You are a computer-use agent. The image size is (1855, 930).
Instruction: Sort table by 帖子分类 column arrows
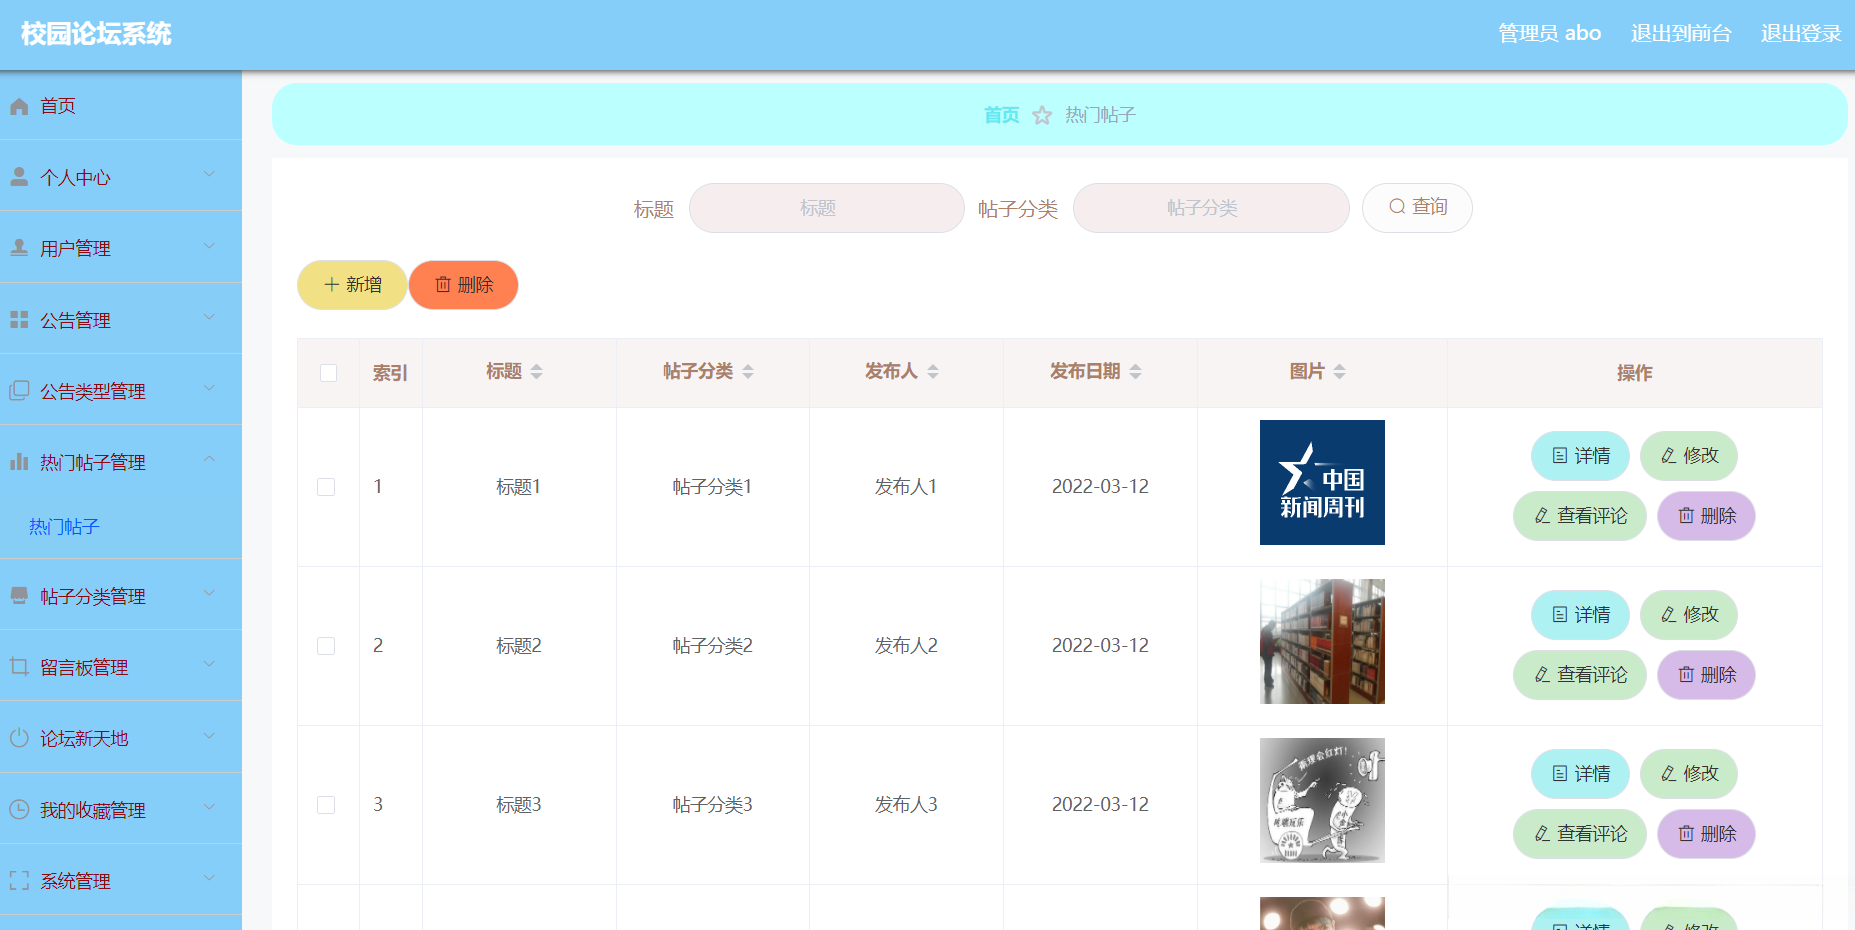click(748, 372)
